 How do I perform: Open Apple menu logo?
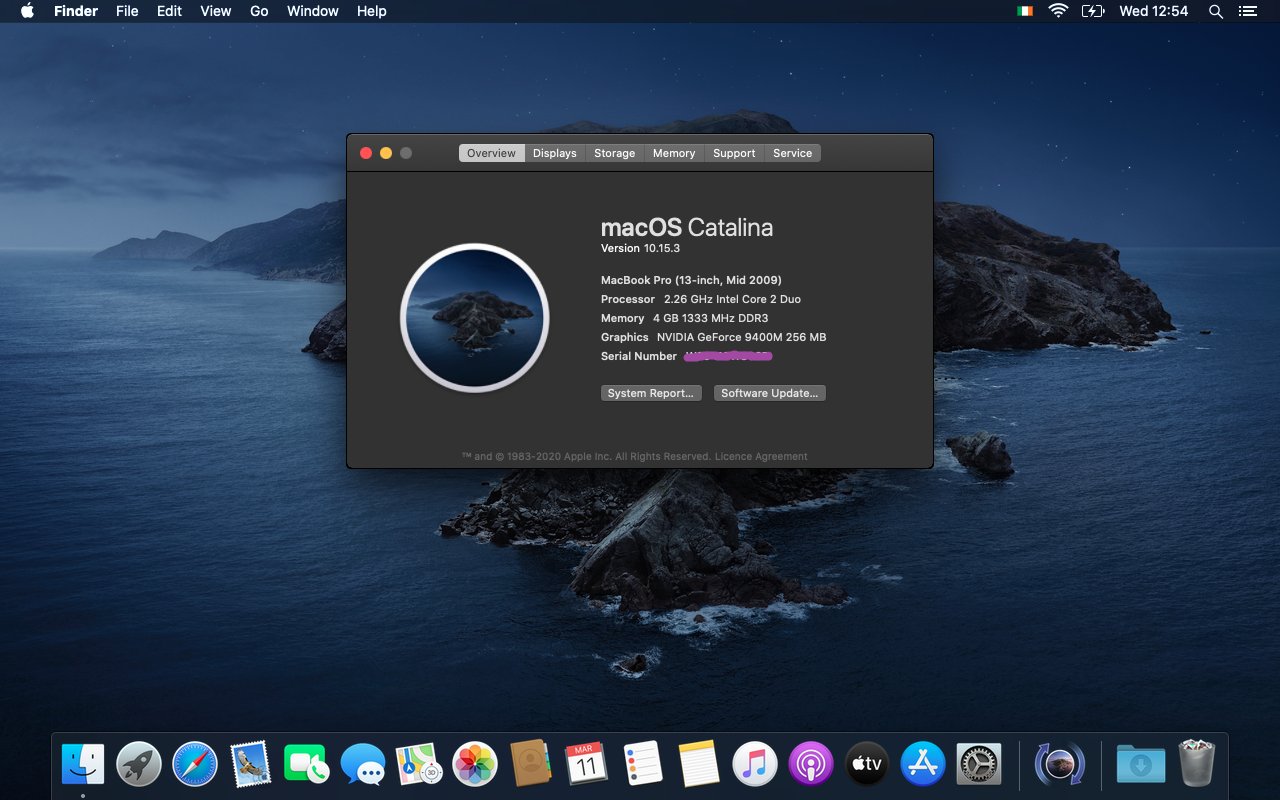tap(27, 11)
